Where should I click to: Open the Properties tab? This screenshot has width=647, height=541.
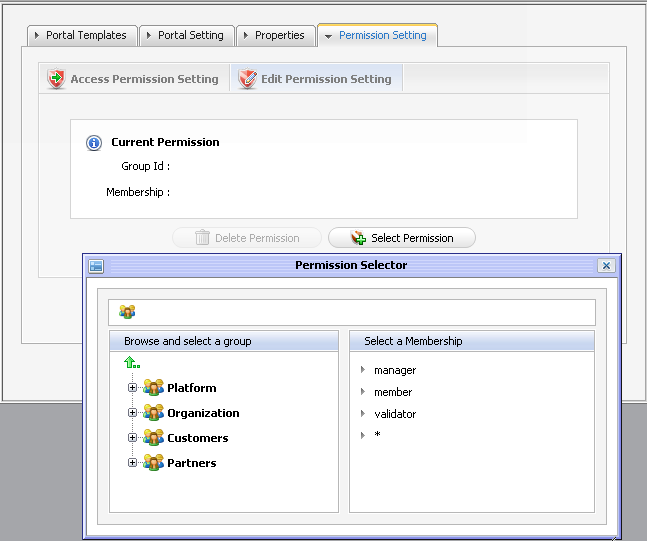[x=274, y=35]
